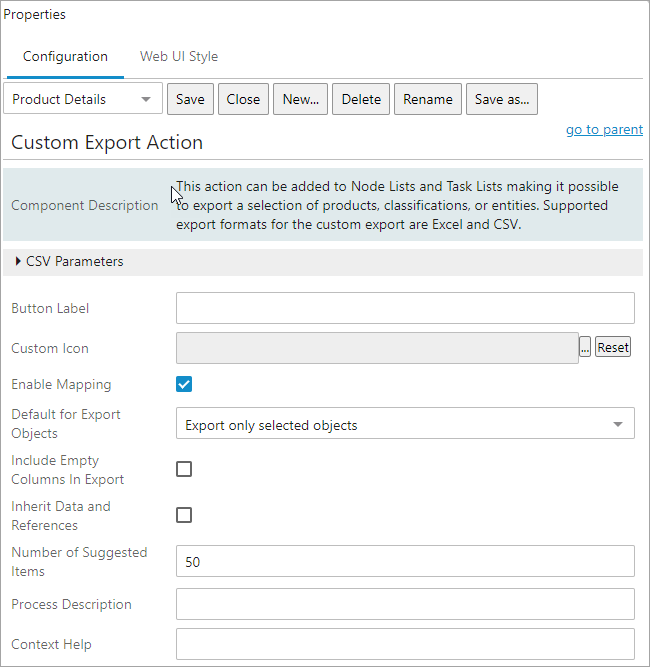Click the Rename button
Screen dimensions: 650x667
point(428,99)
